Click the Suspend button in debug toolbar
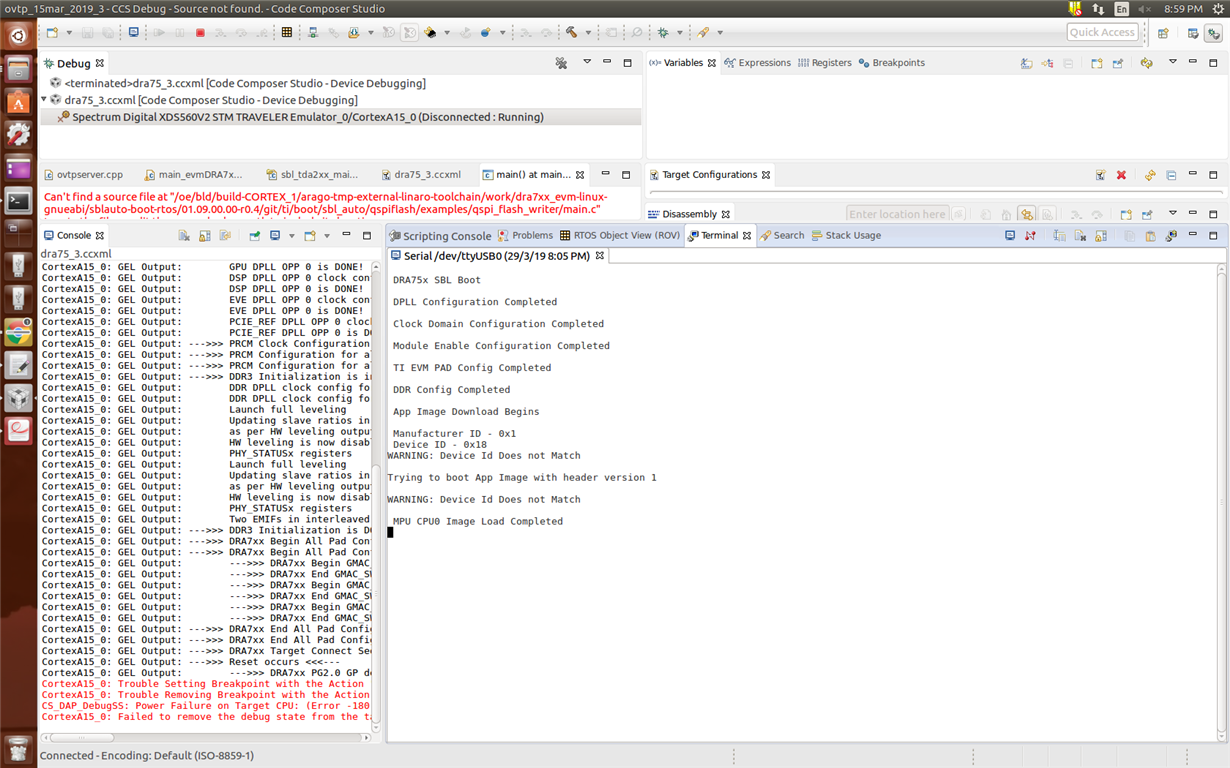Image resolution: width=1230 pixels, height=768 pixels. pyautogui.click(x=179, y=32)
